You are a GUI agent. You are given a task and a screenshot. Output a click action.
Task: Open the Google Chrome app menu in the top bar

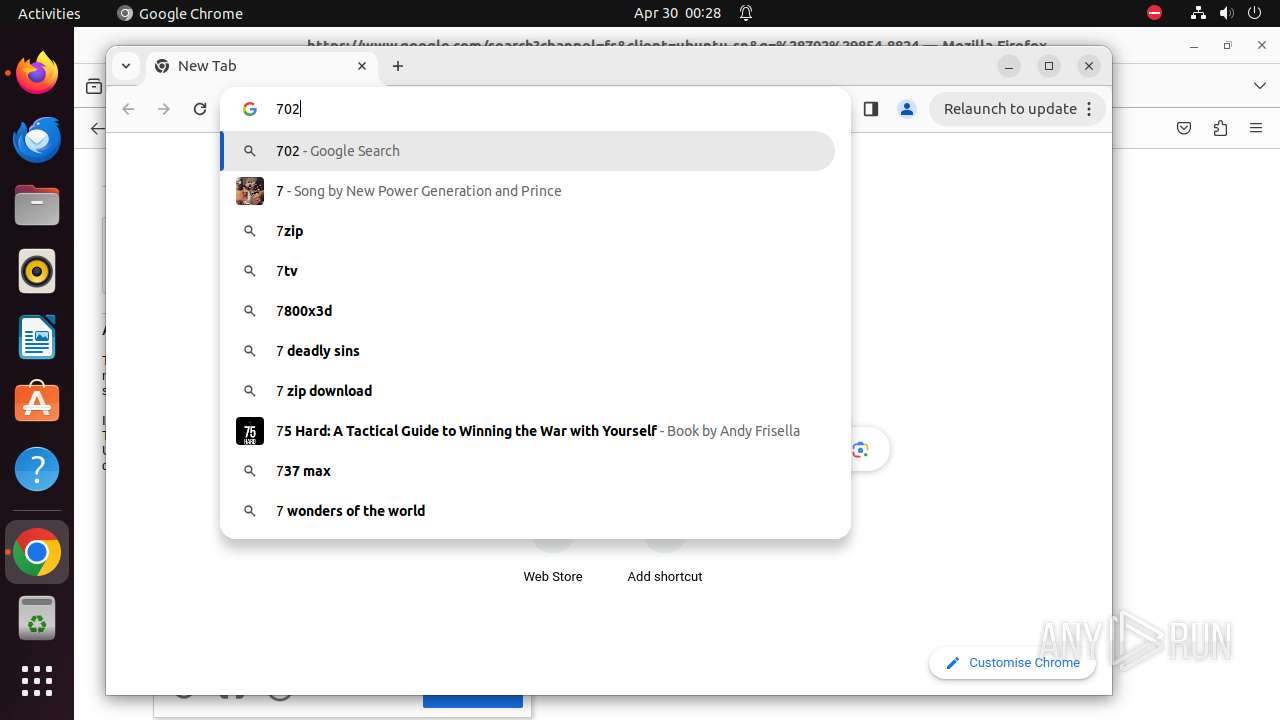coord(180,13)
